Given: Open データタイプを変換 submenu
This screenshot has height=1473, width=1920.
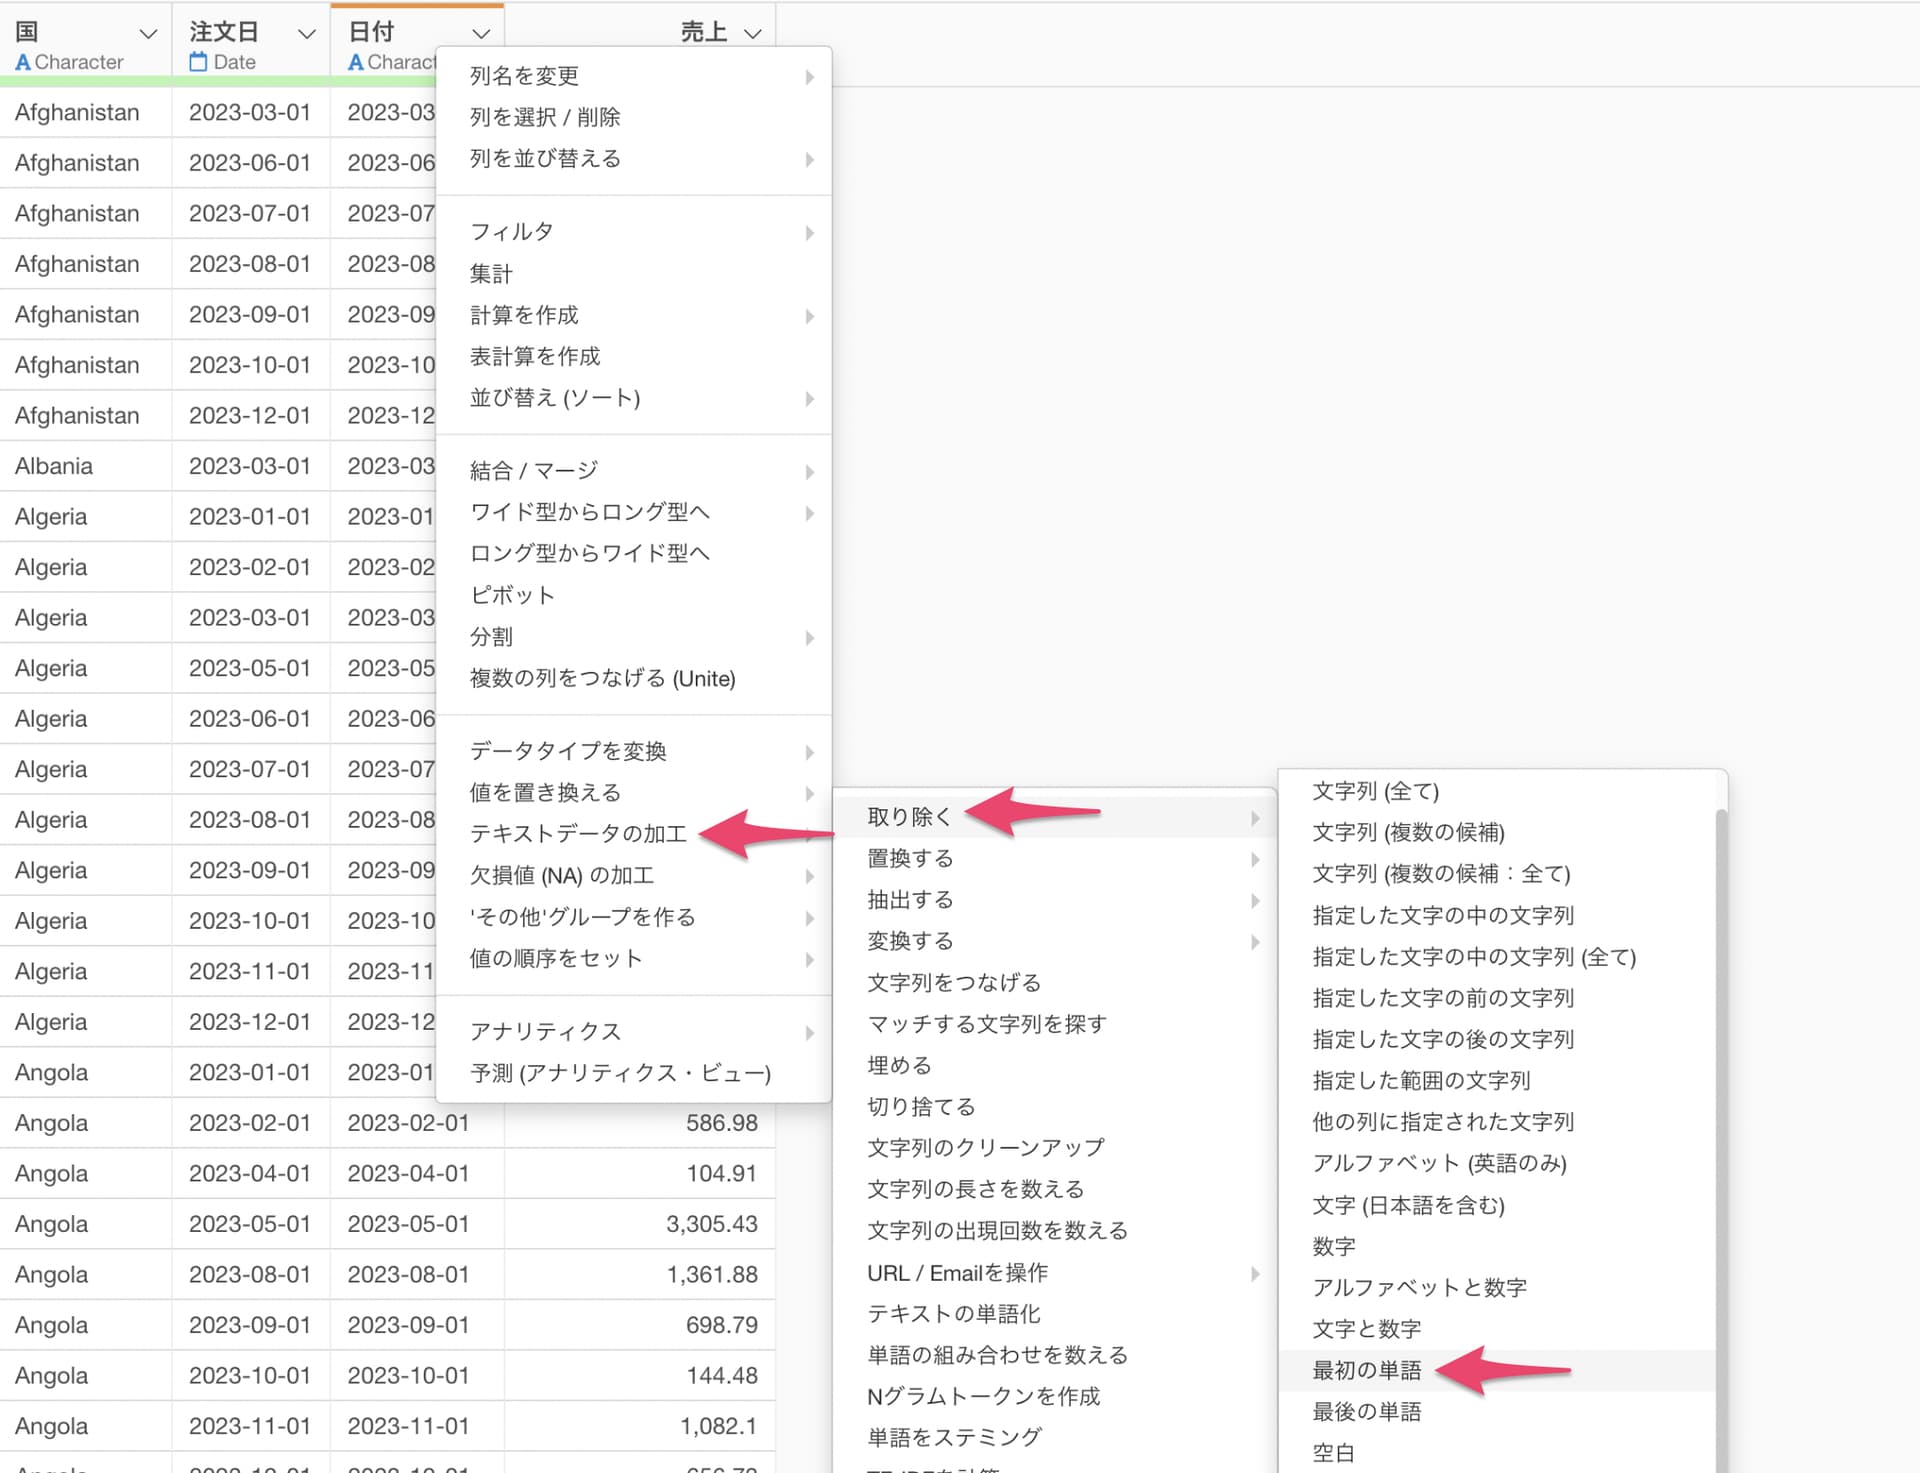Looking at the screenshot, I should [x=634, y=751].
